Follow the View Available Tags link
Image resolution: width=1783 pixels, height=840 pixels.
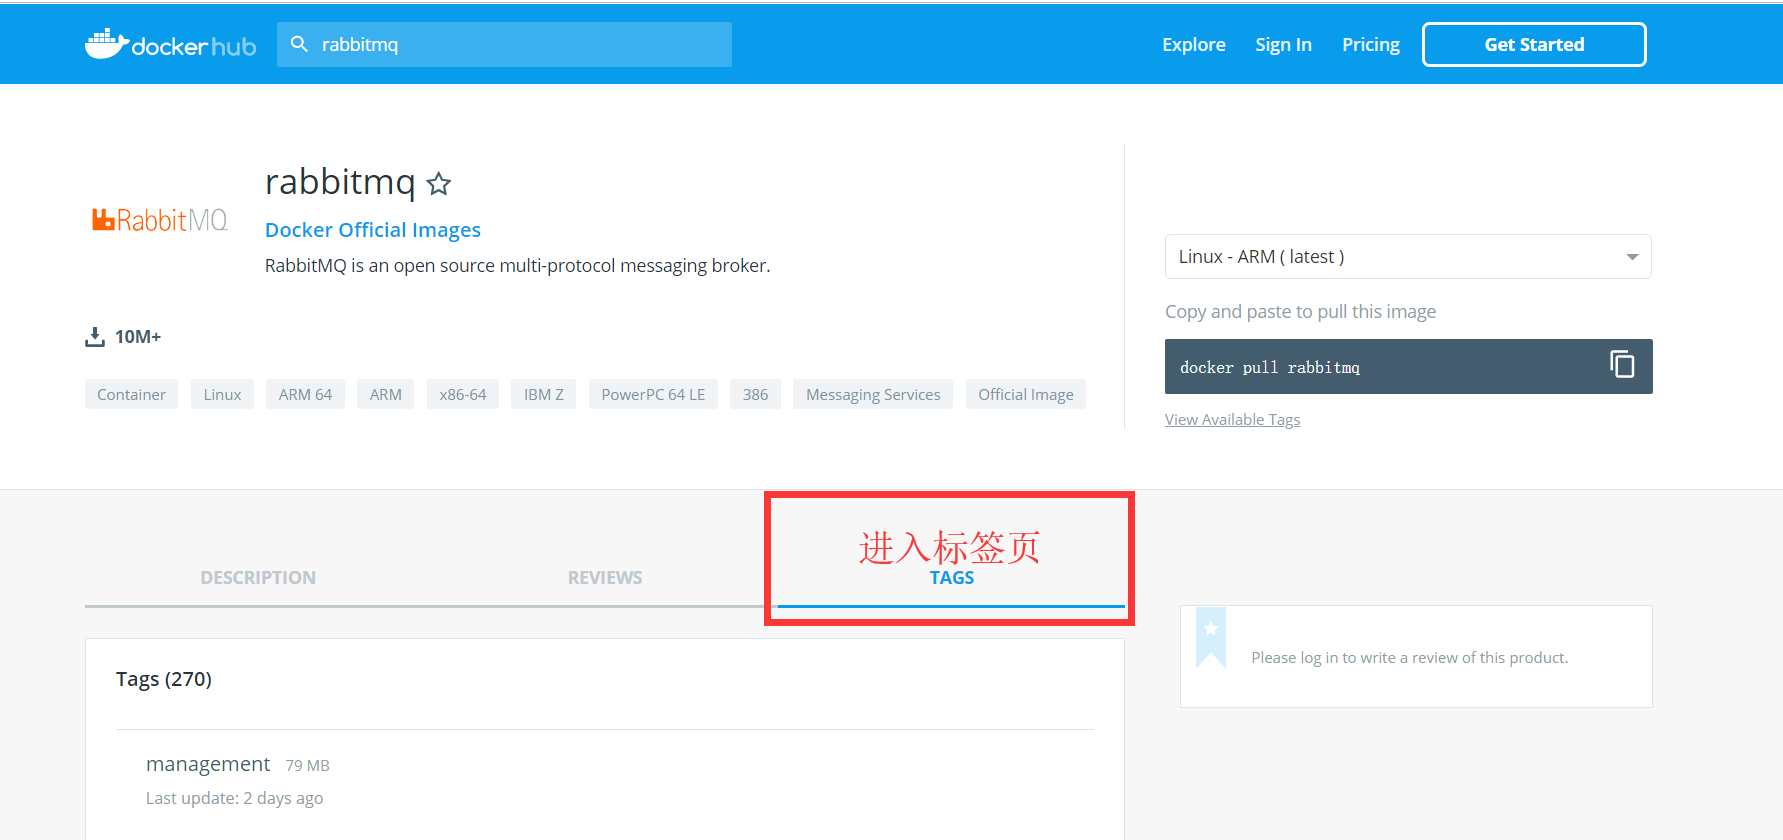click(x=1232, y=420)
